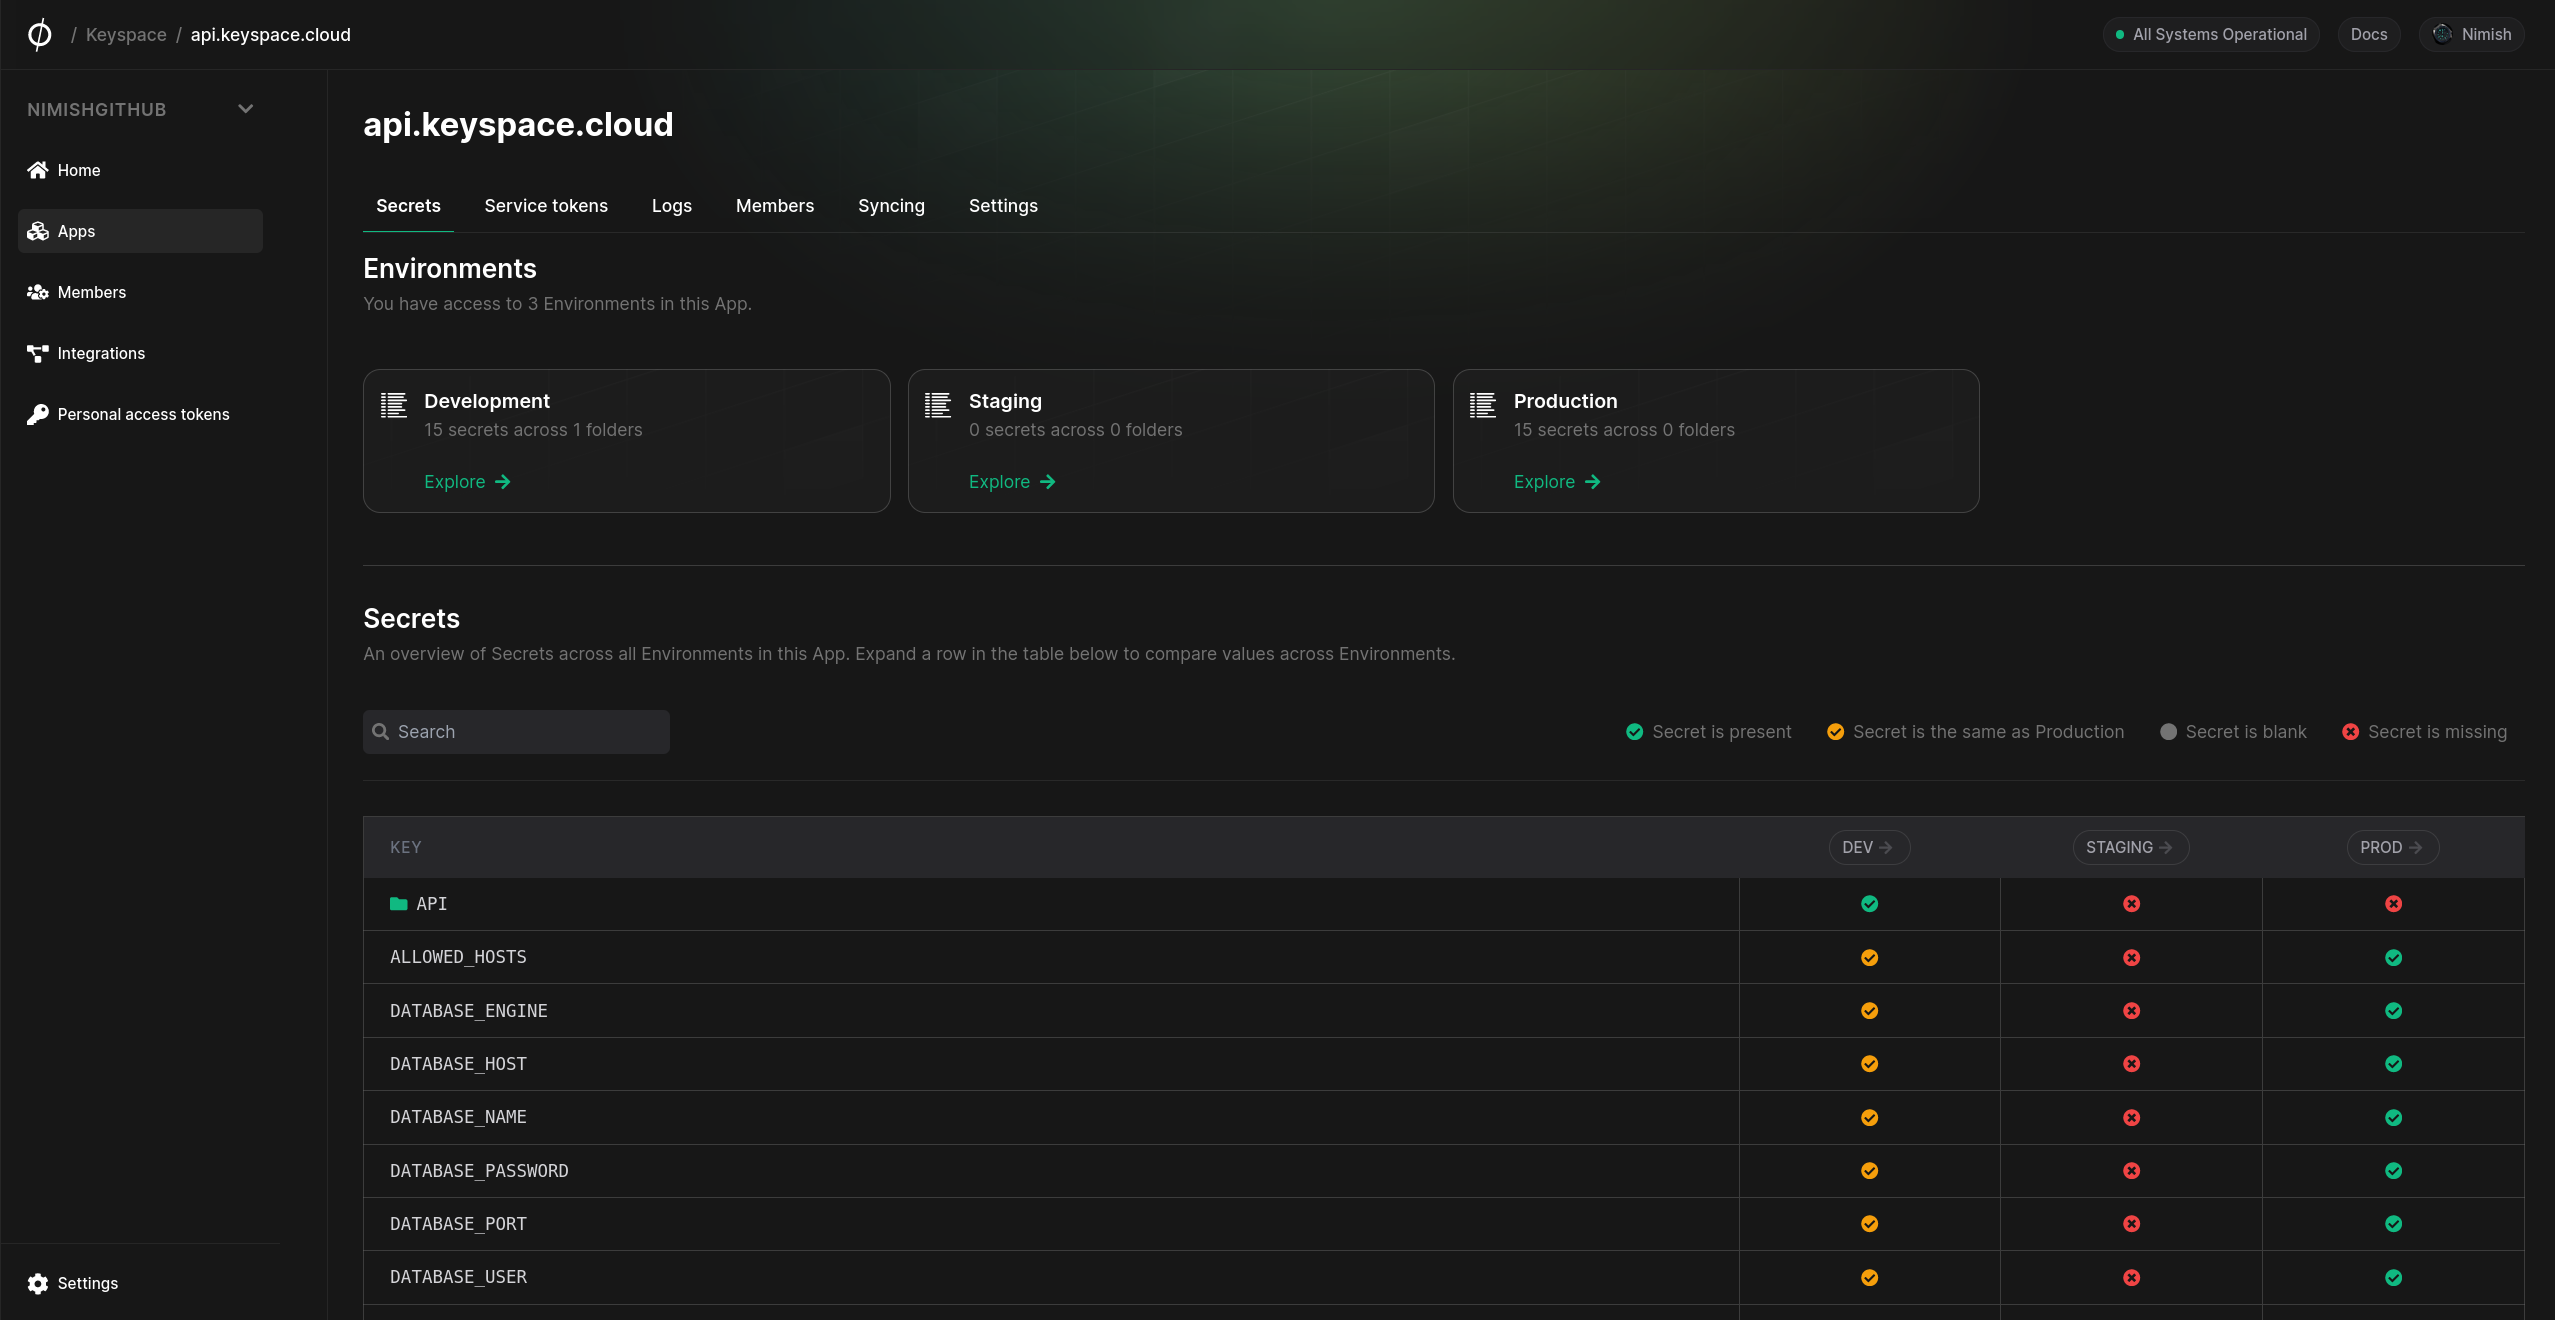Click the Members people icon in sidebar

point(38,292)
